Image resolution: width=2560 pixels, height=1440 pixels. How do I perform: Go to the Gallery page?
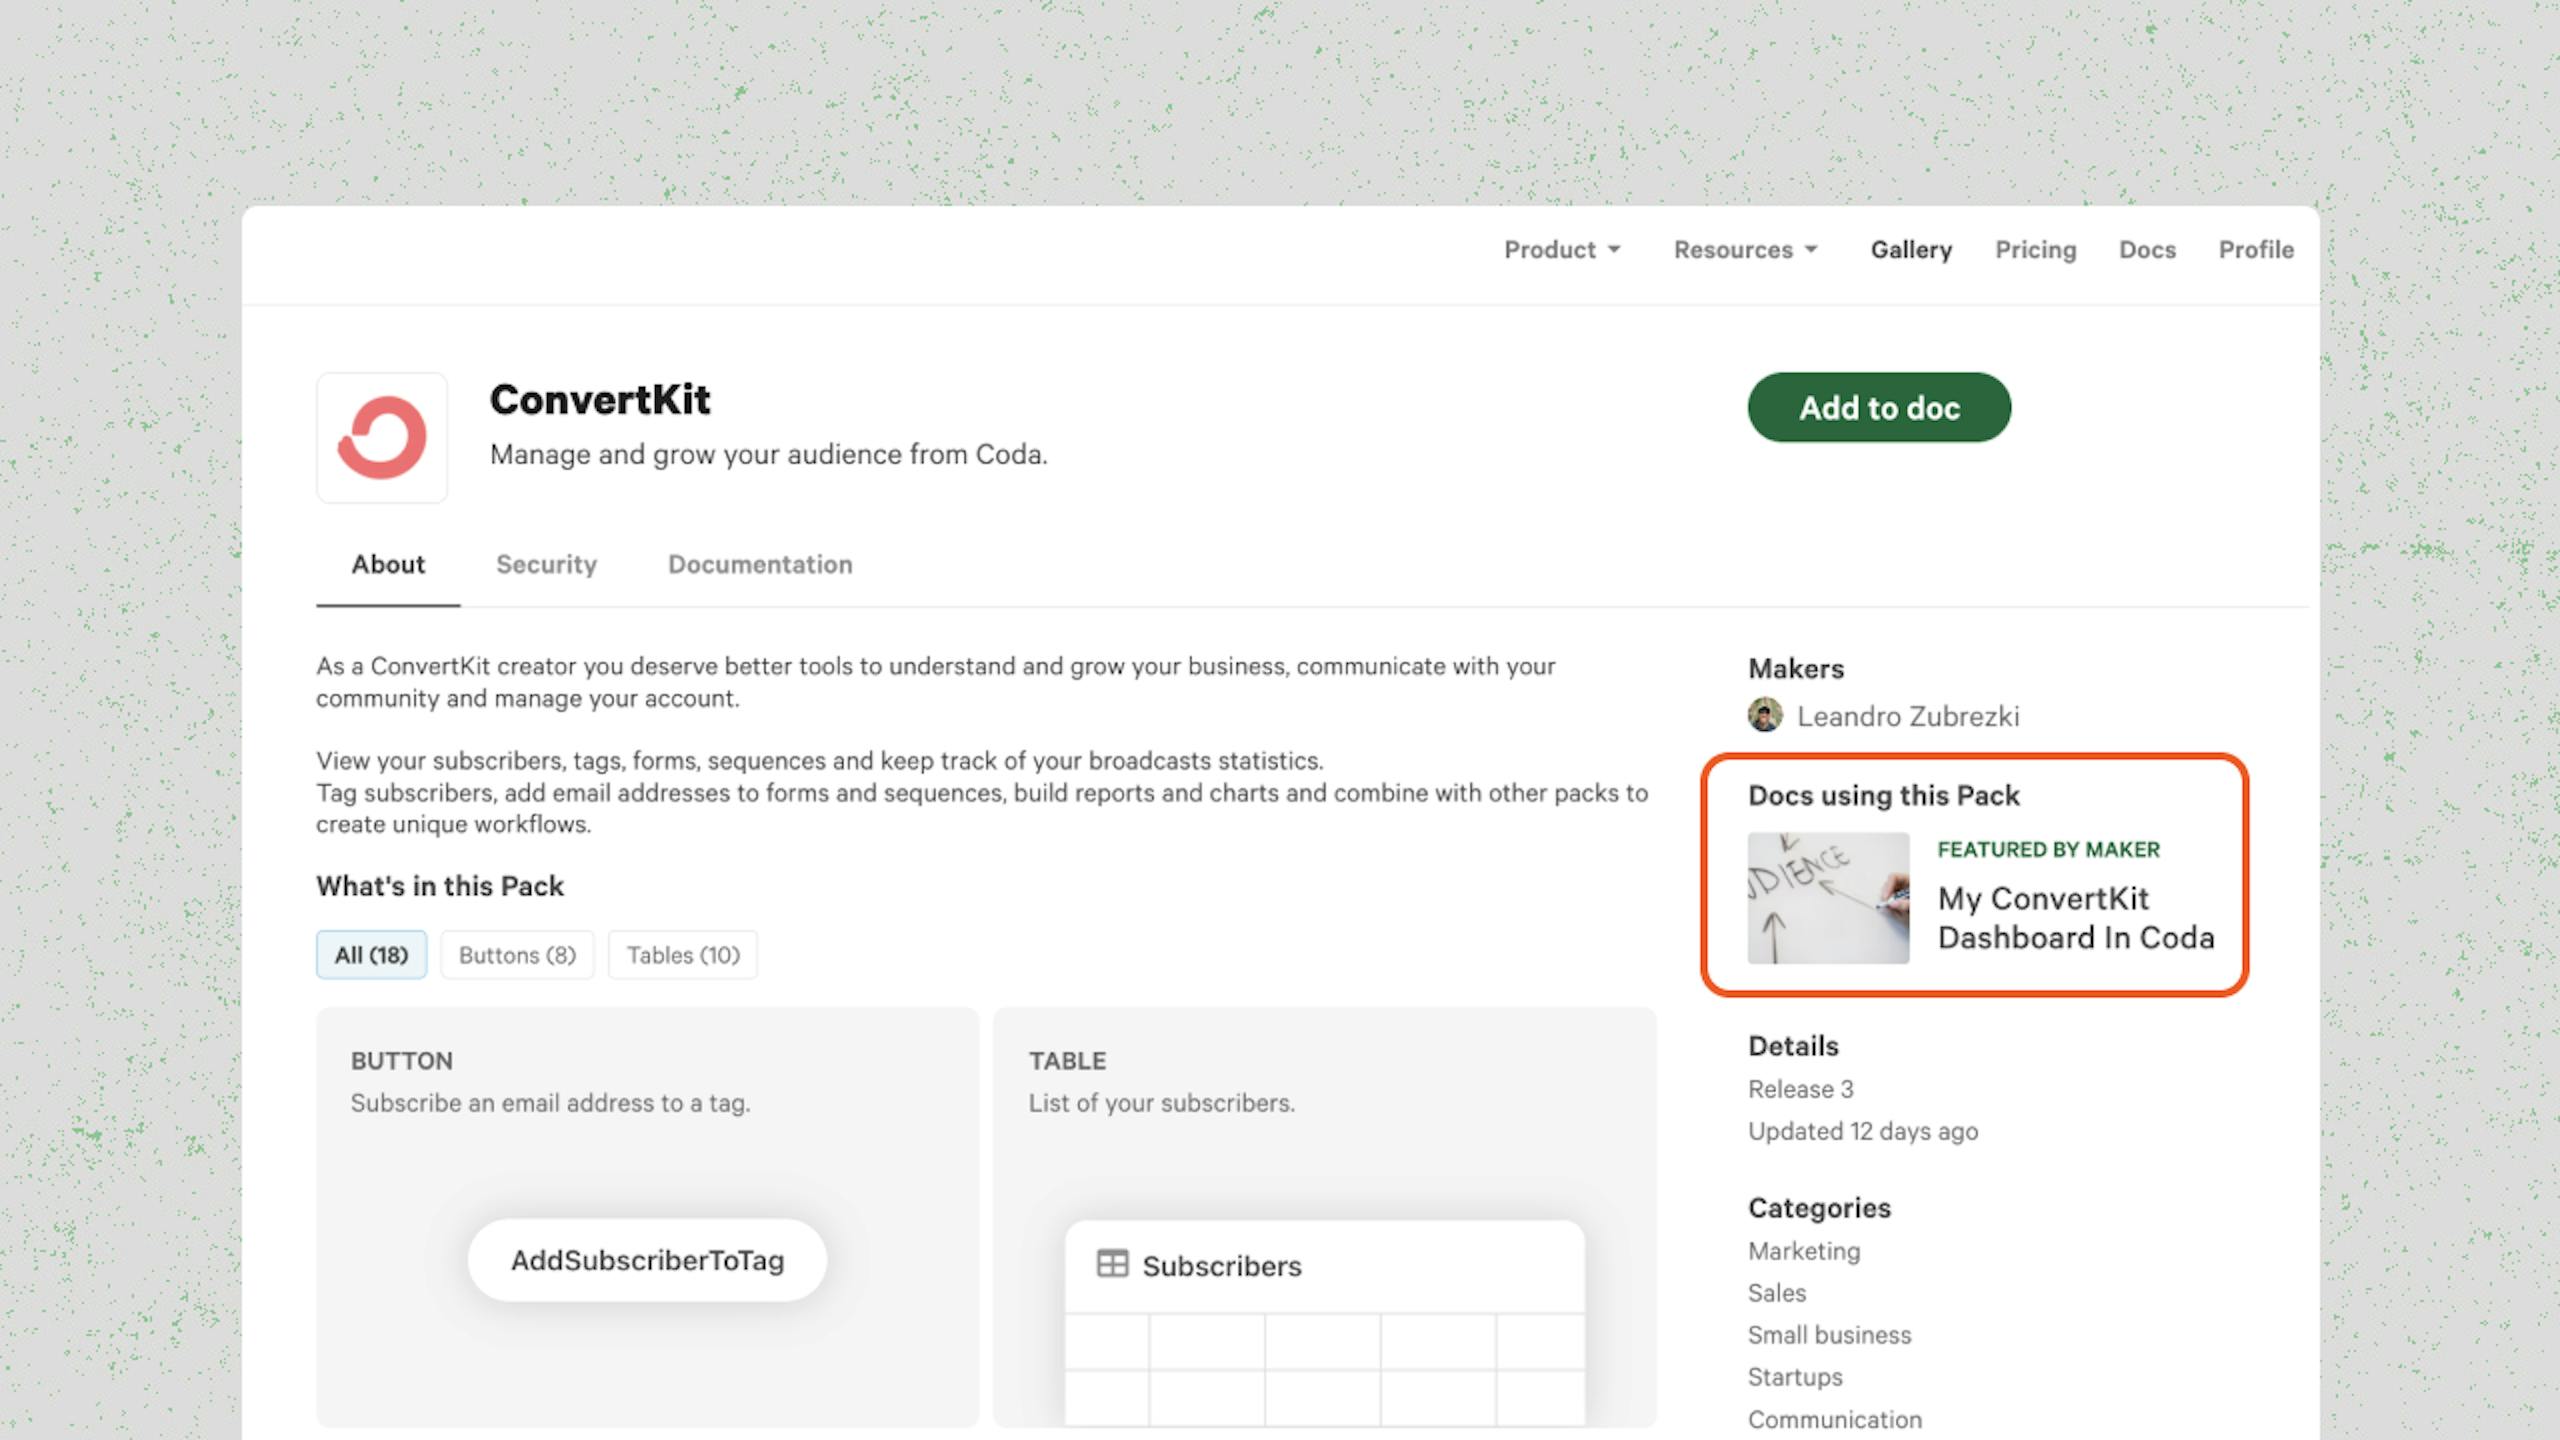tap(1911, 250)
